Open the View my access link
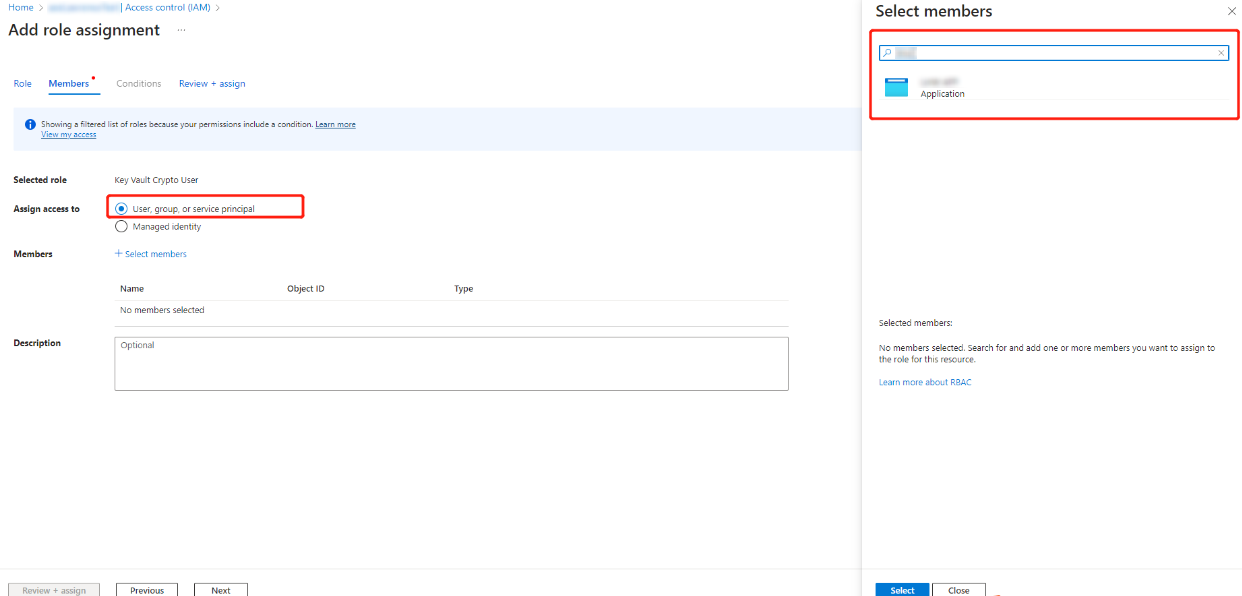 coord(68,134)
